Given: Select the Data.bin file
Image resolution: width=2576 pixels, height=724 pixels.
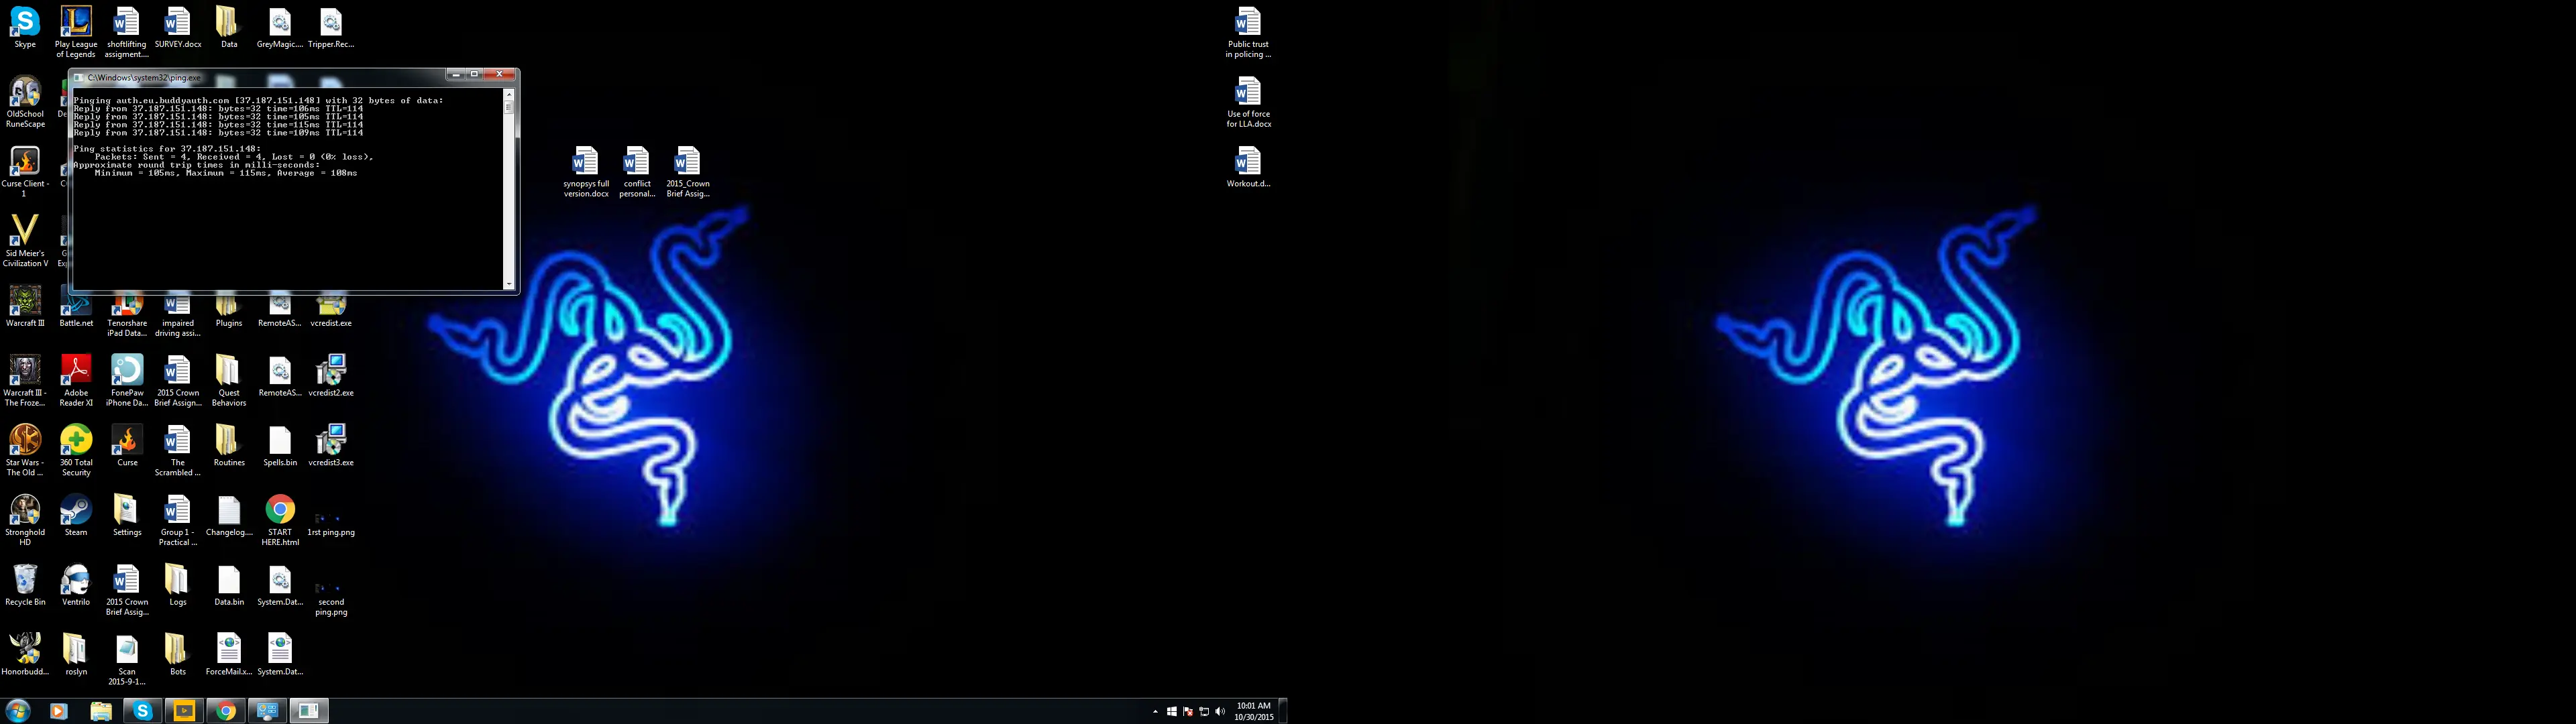Looking at the screenshot, I should 229,585.
